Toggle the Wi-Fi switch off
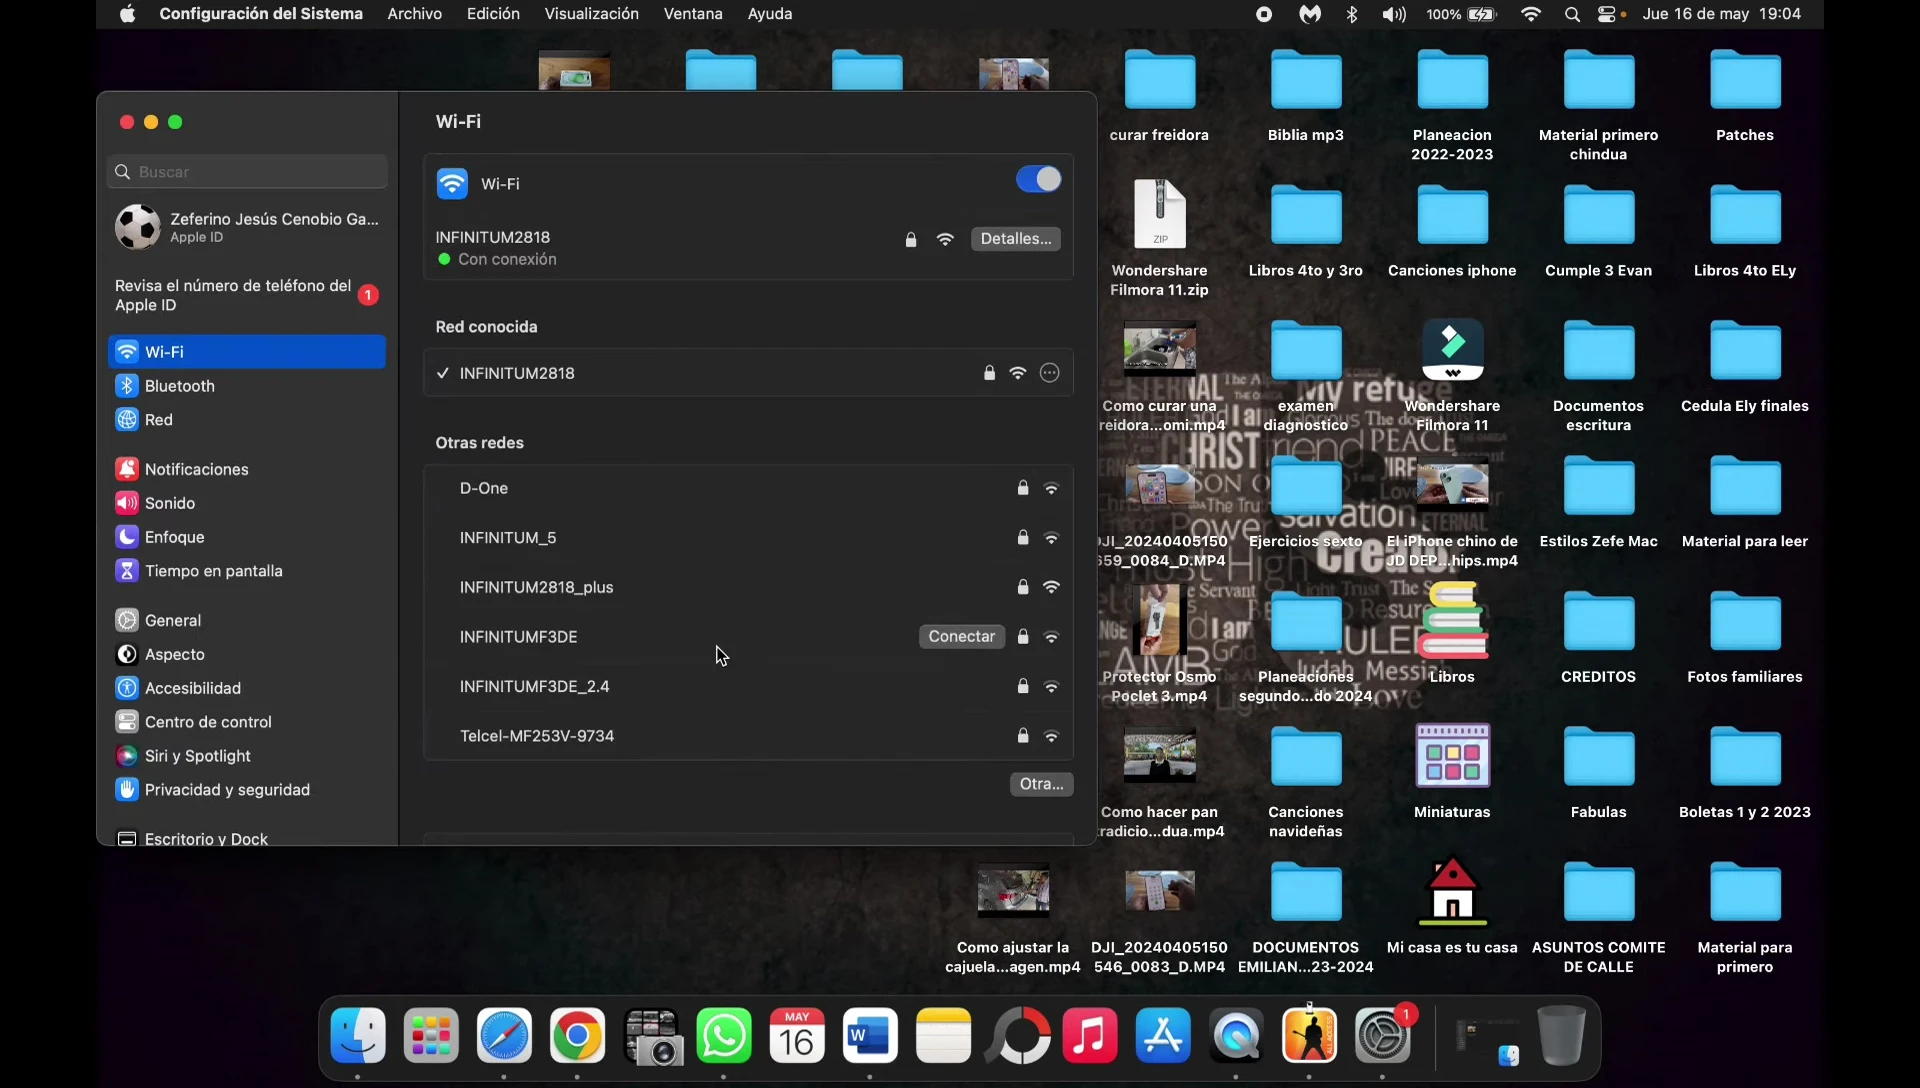Screen dimensions: 1920x1088 (1038, 180)
